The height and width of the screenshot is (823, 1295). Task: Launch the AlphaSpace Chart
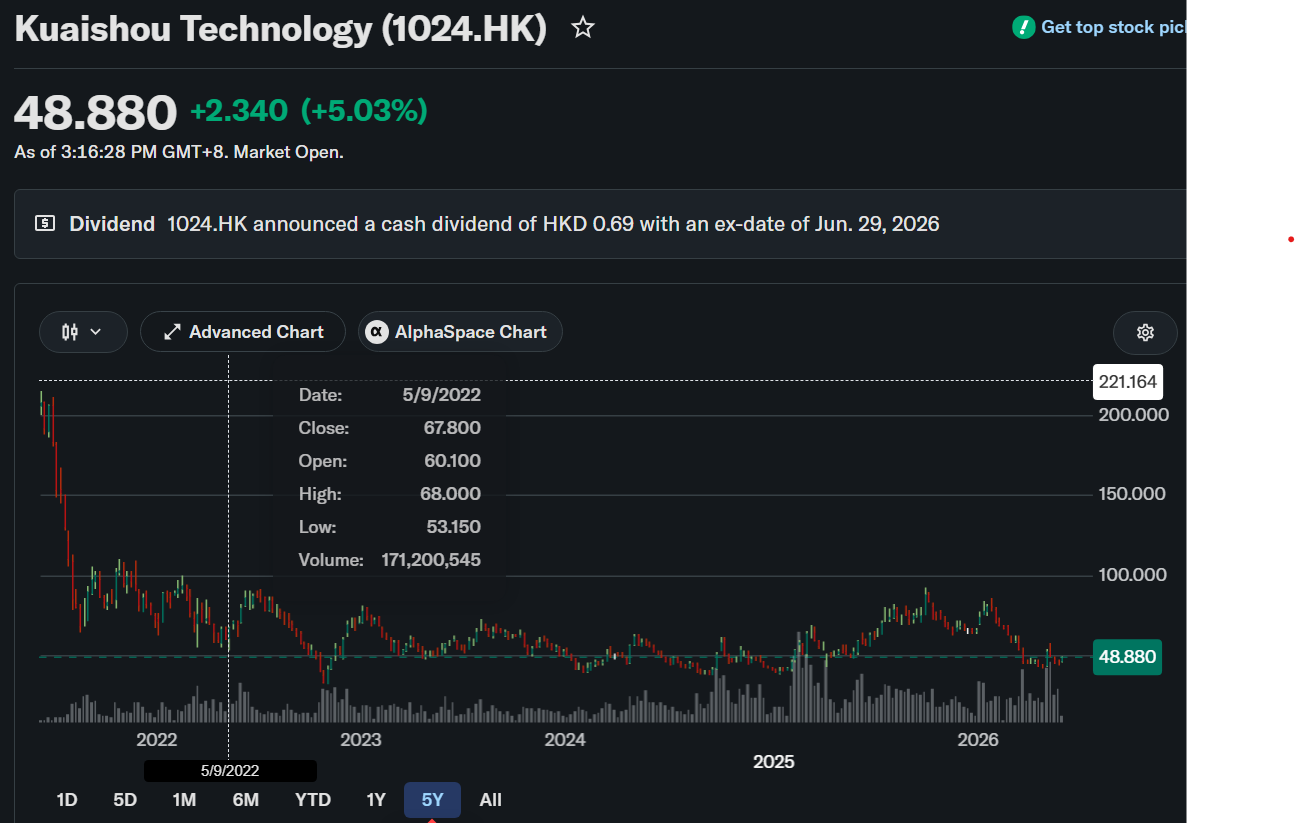pos(460,332)
